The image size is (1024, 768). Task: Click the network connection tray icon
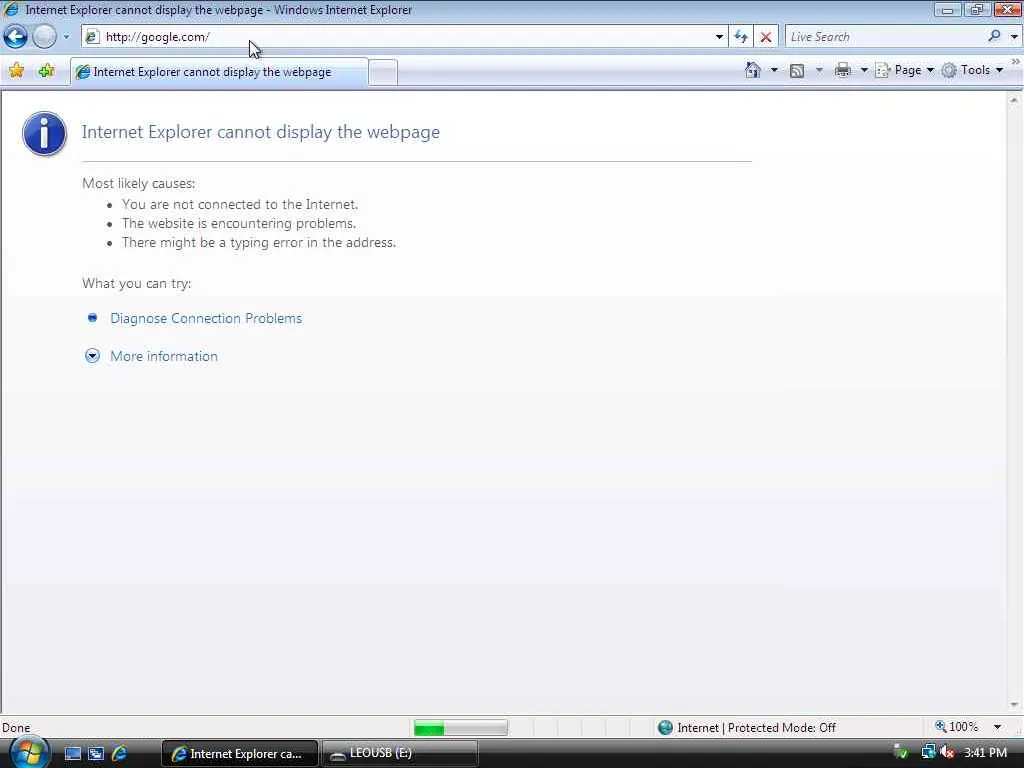(x=928, y=753)
